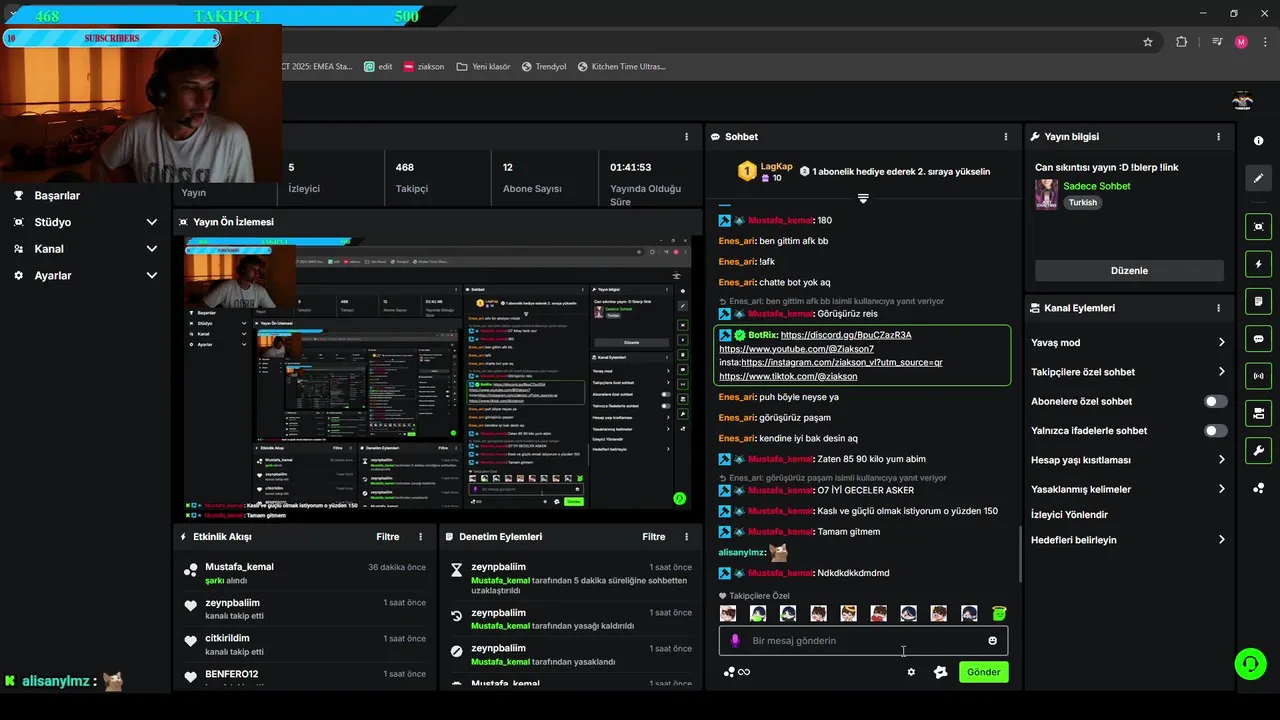Image resolution: width=1280 pixels, height=720 pixels.
Task: Open Hedefleri belirleyin options
Action: pos(1128,540)
